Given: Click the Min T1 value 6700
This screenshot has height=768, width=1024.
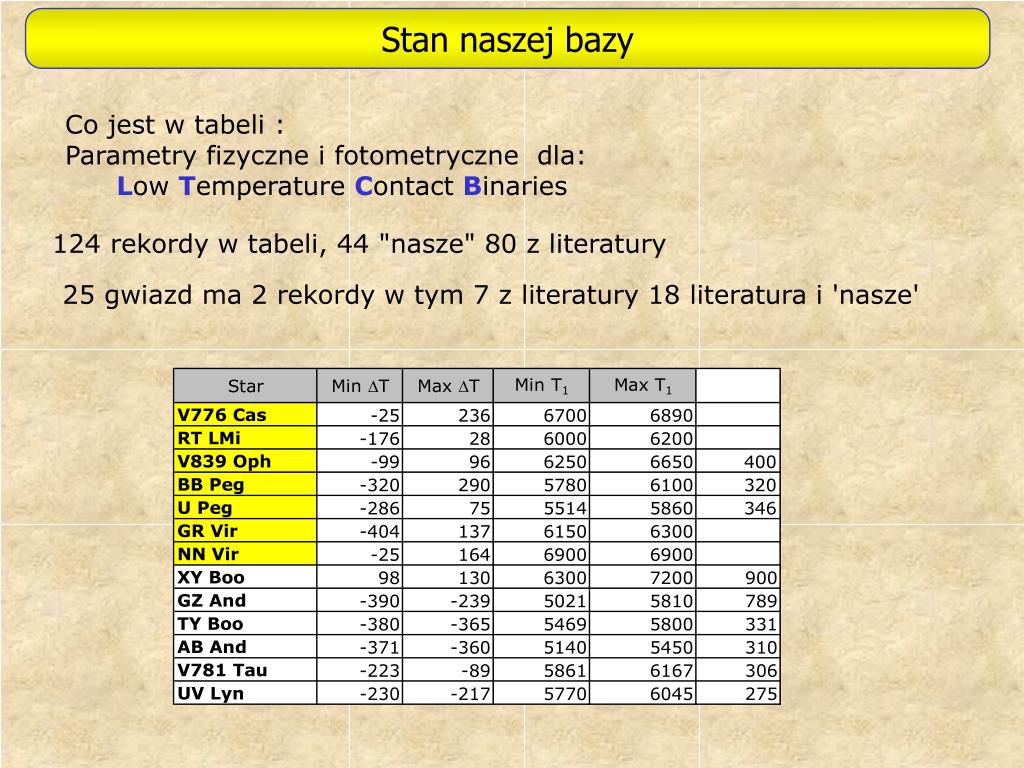Looking at the screenshot, I should [x=565, y=415].
